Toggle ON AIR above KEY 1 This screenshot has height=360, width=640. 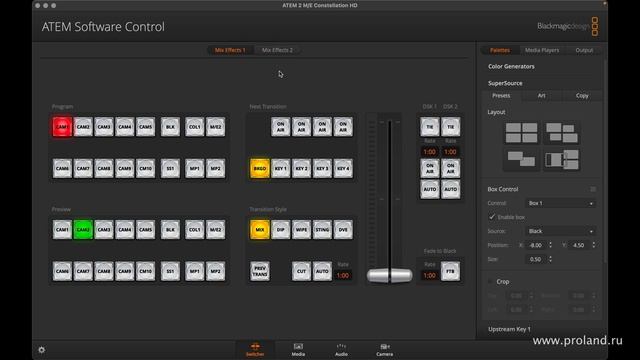coord(281,127)
